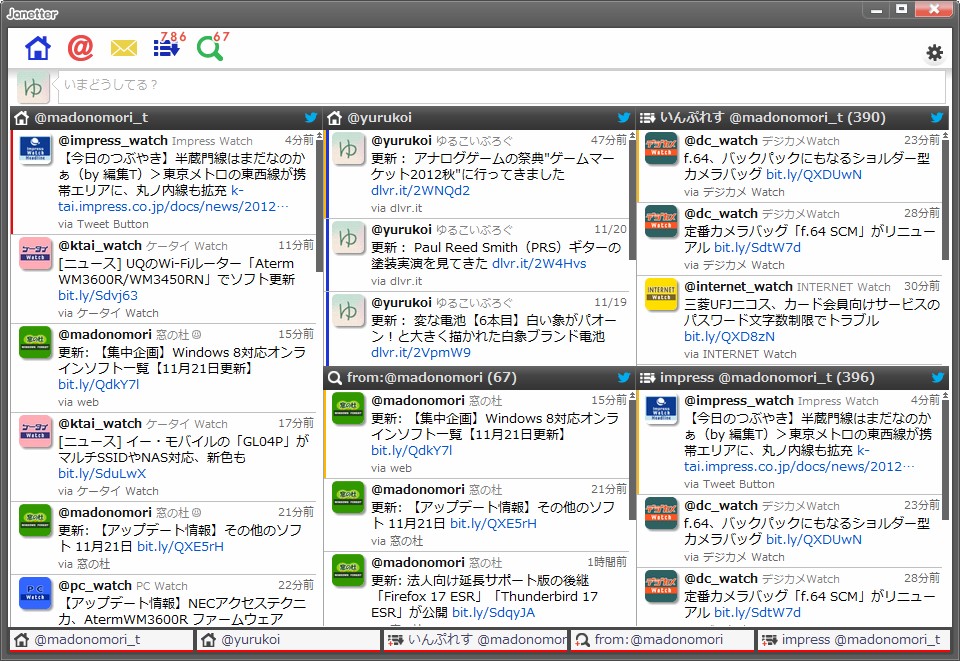Click the Twitter bird on the @madonomori_t column

310,117
